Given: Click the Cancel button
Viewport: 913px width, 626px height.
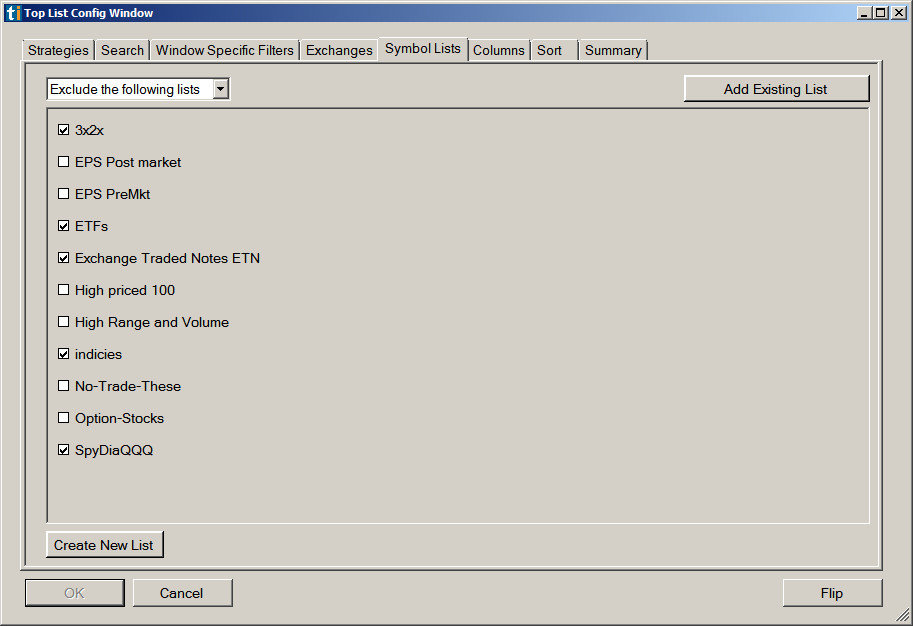Looking at the screenshot, I should (182, 593).
